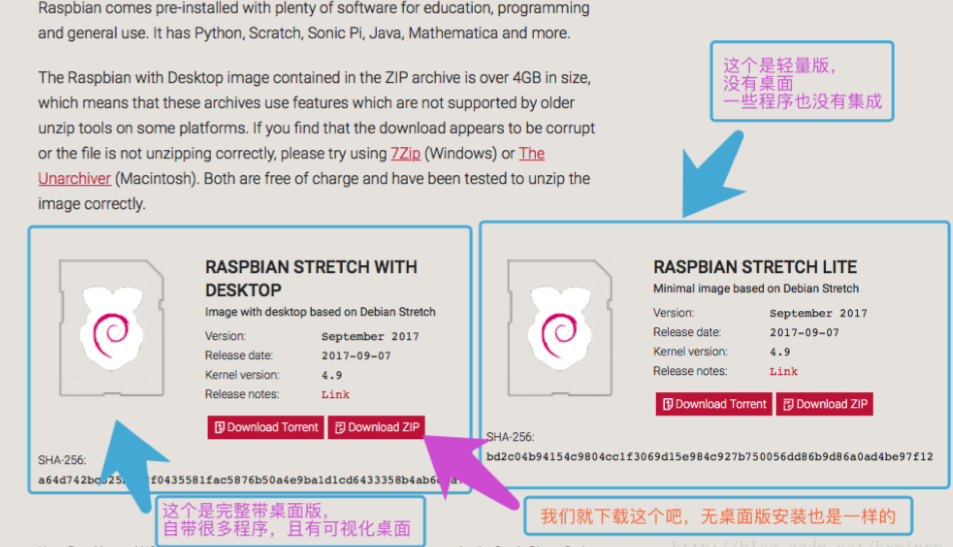The height and width of the screenshot is (547, 953).
Task: Open The Unarchiver link
Action: coord(74,179)
